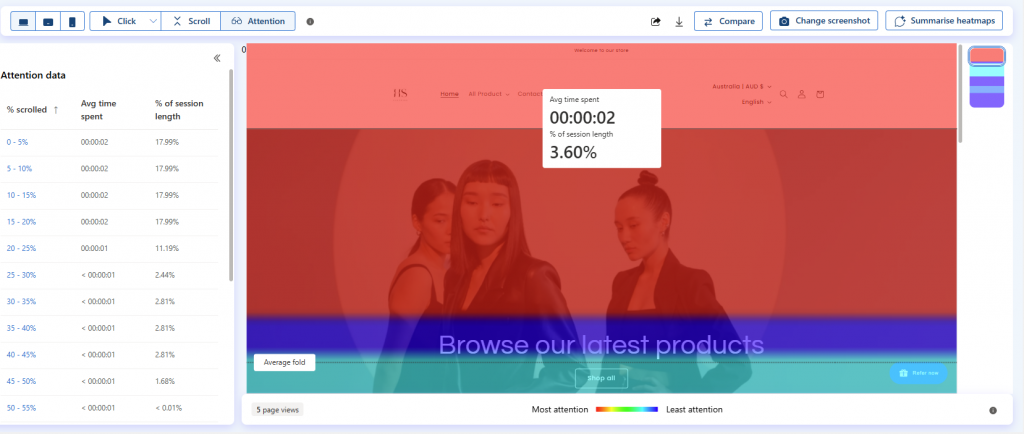Image resolution: width=1024 pixels, height=434 pixels.
Task: Expand the Australia | AUD $ country selector
Action: click(x=741, y=86)
